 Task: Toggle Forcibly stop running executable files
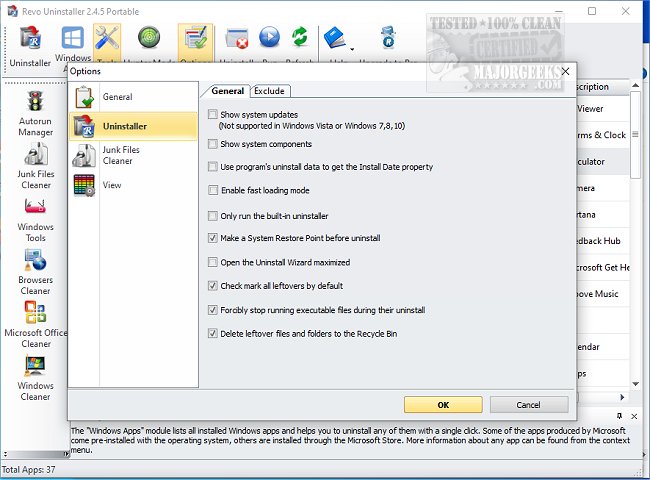pyautogui.click(x=213, y=310)
